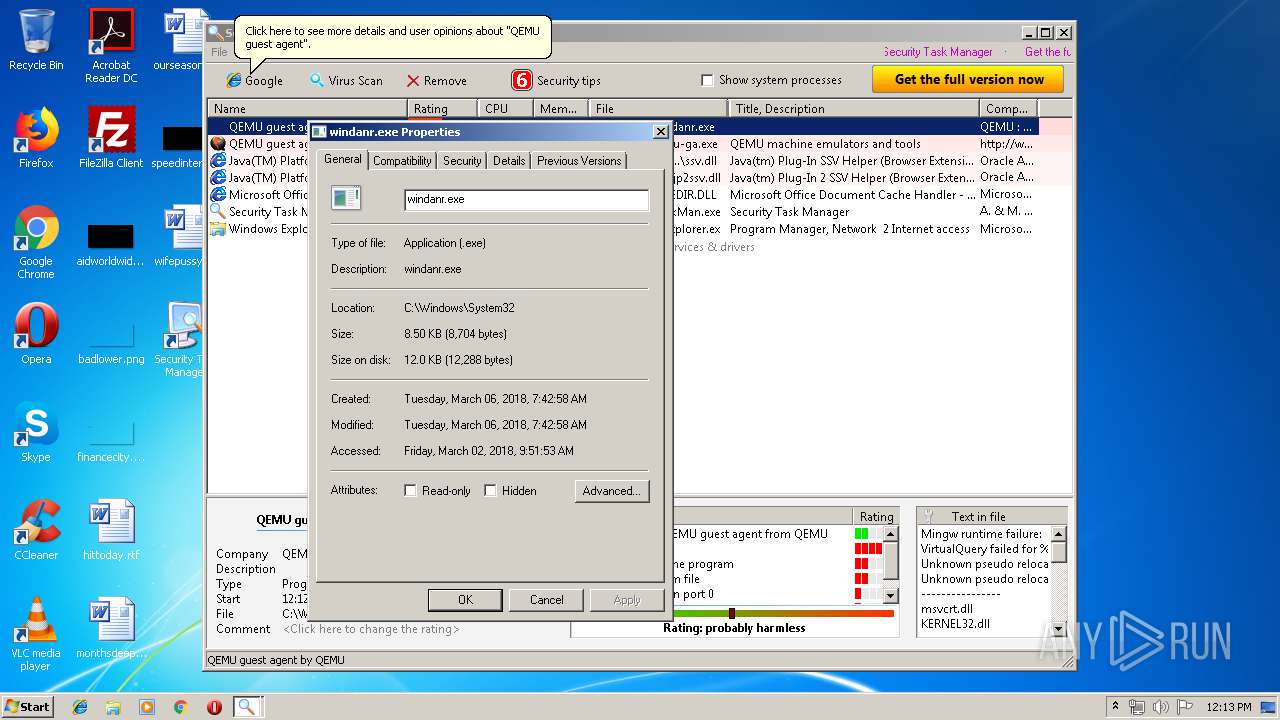Open media player from taskbar

click(147, 707)
